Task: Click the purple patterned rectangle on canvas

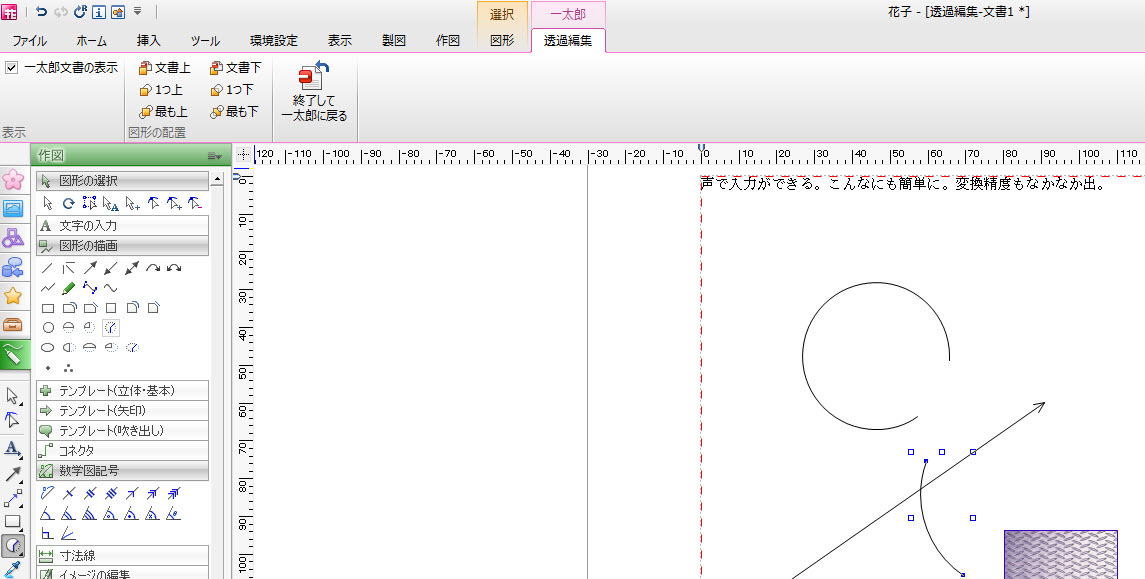Action: tap(1060, 554)
